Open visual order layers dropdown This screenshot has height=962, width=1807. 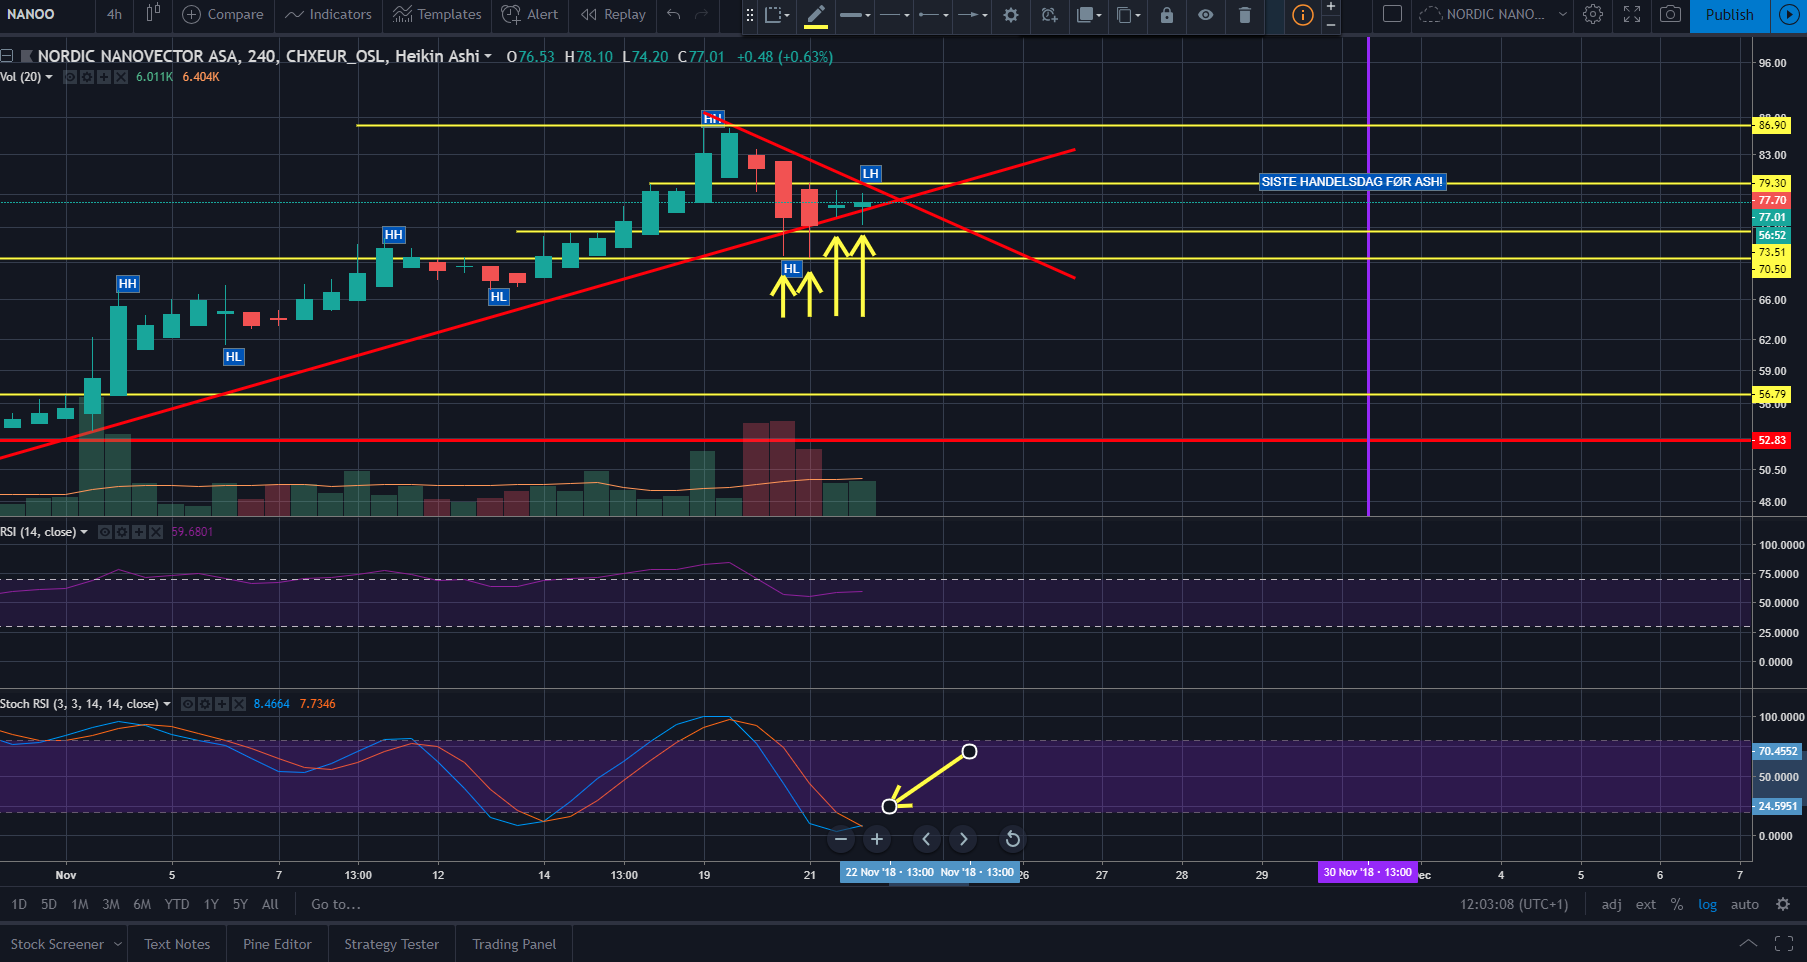click(x=1089, y=15)
